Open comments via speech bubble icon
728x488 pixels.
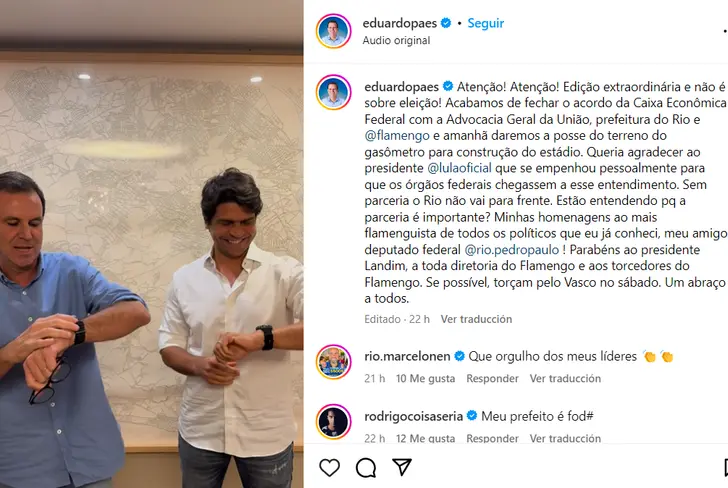pyautogui.click(x=366, y=468)
